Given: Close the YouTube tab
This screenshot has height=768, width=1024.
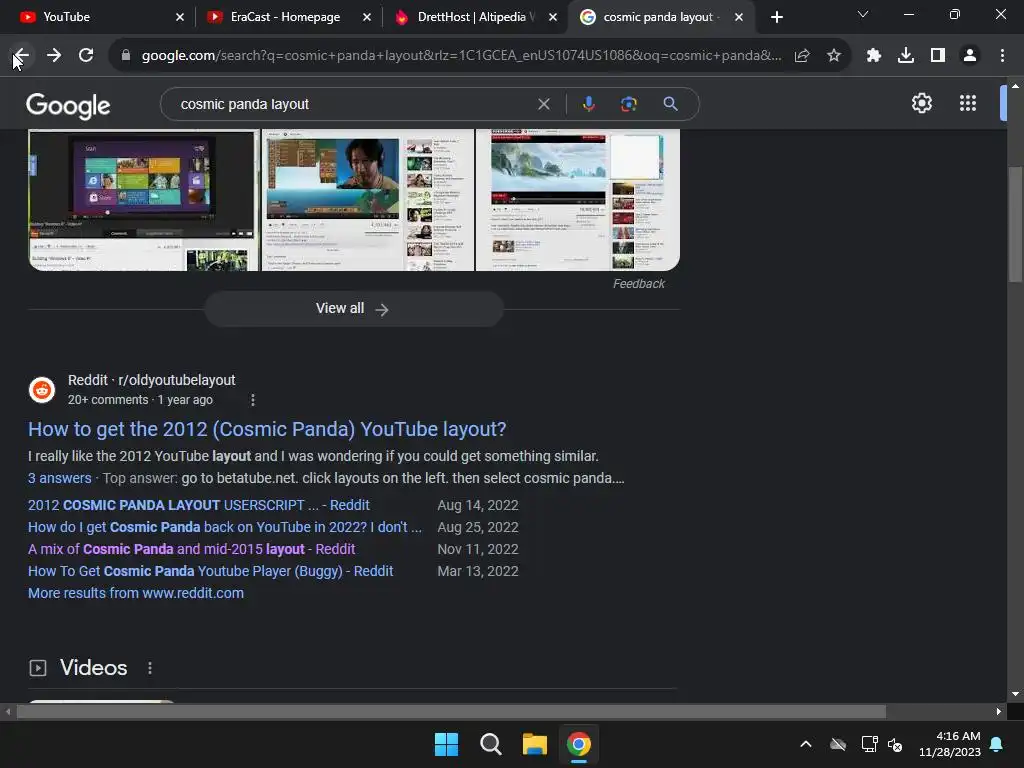Looking at the screenshot, I should click(180, 17).
